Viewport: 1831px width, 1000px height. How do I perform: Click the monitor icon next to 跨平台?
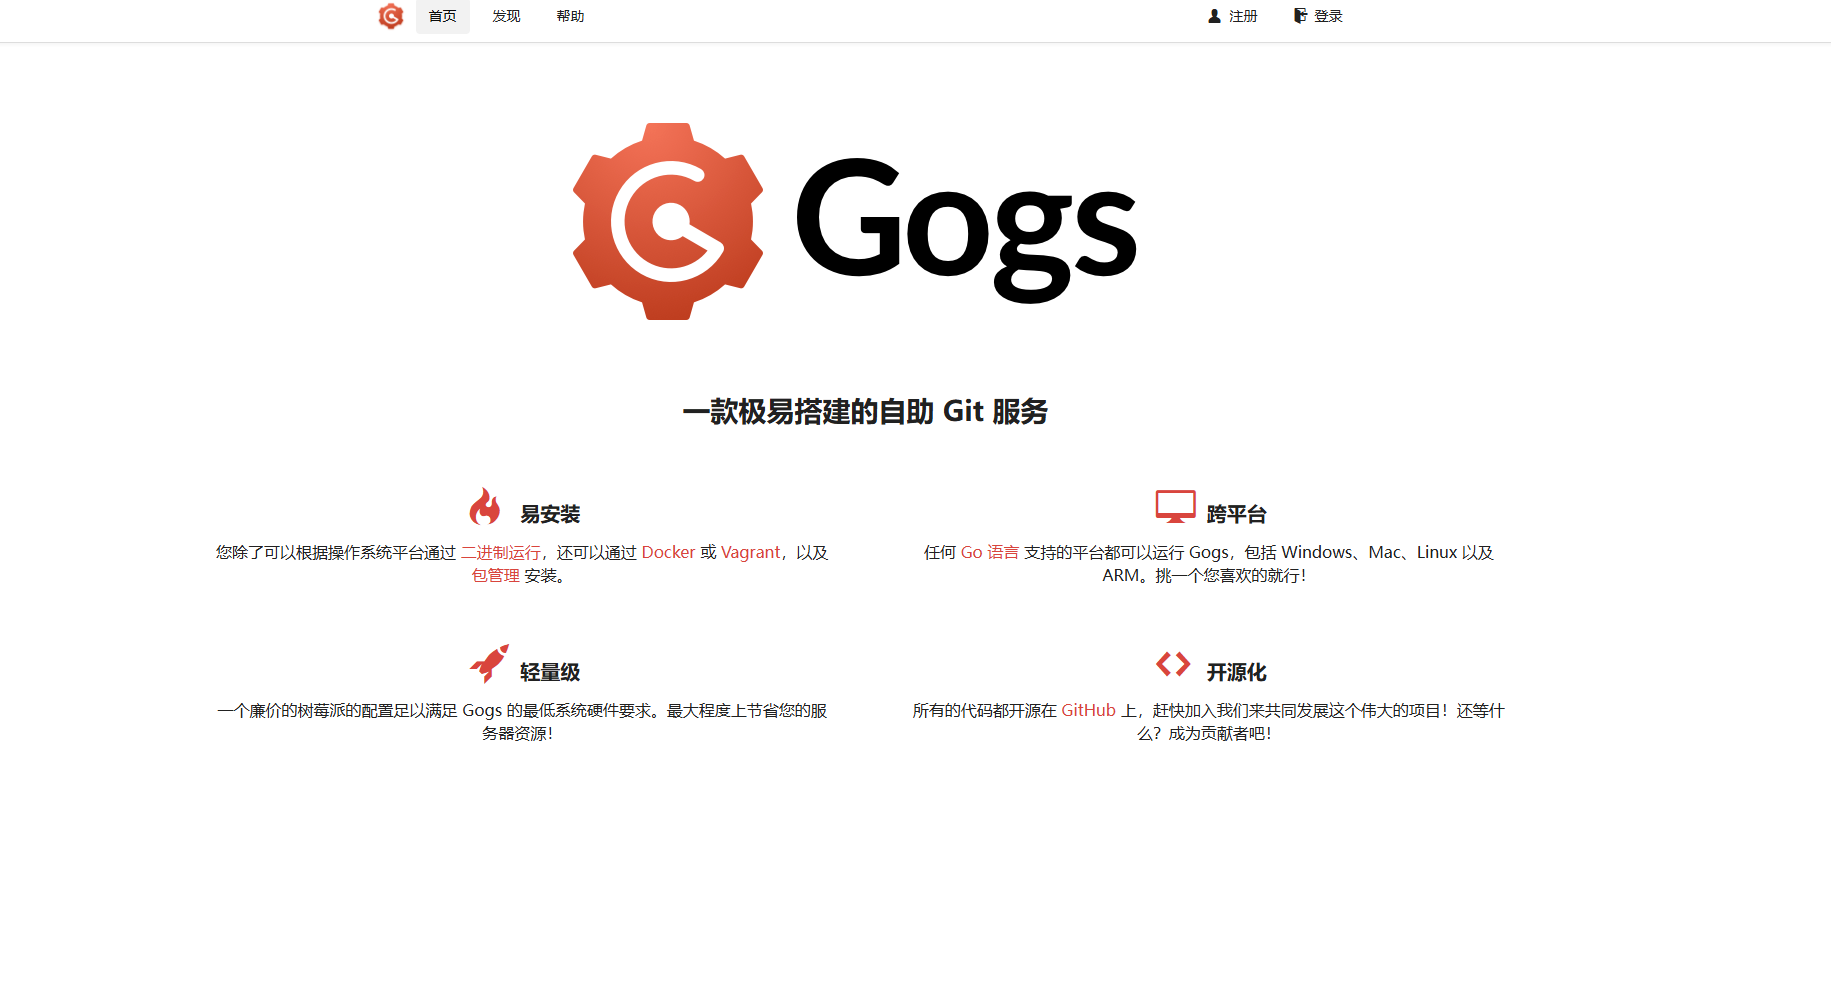(x=1175, y=507)
